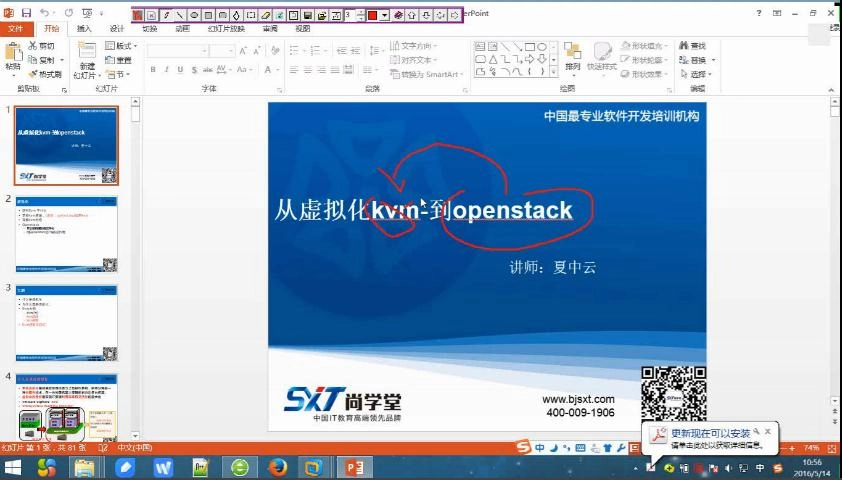Switch to the 切换 ribbon tab
The height and width of the screenshot is (480, 842).
[x=150, y=28]
